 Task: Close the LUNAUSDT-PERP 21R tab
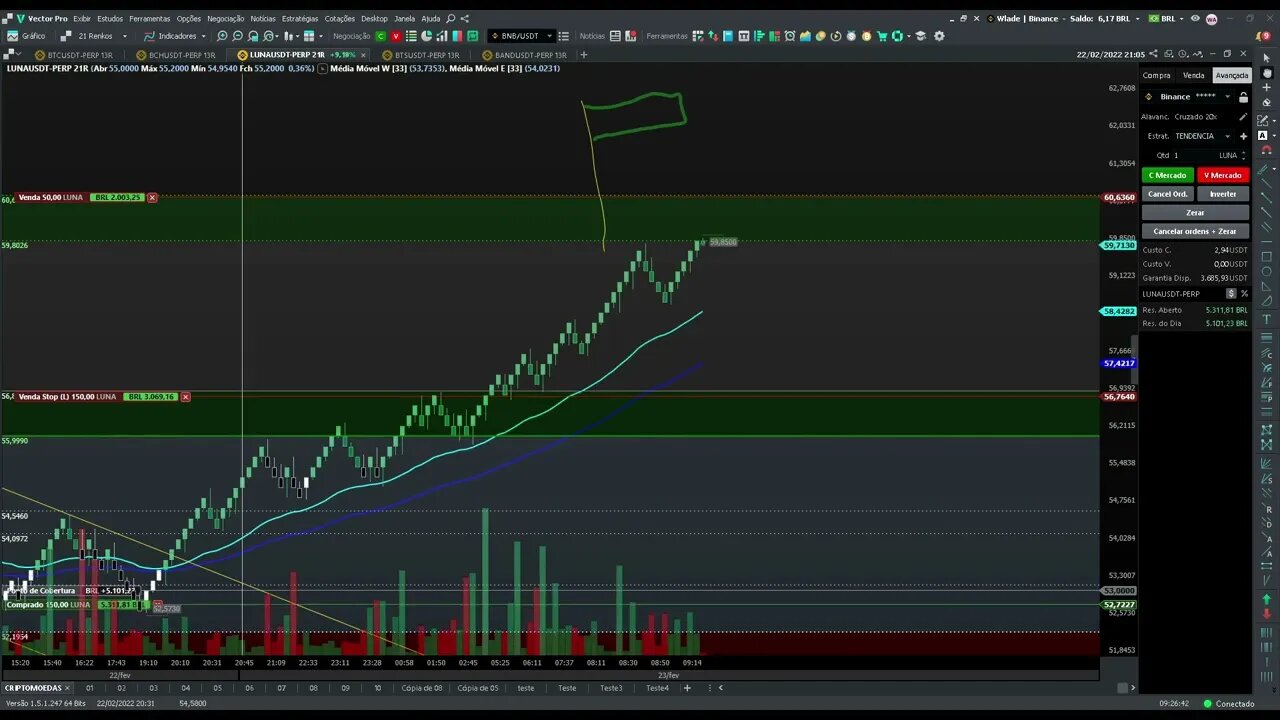click(363, 55)
